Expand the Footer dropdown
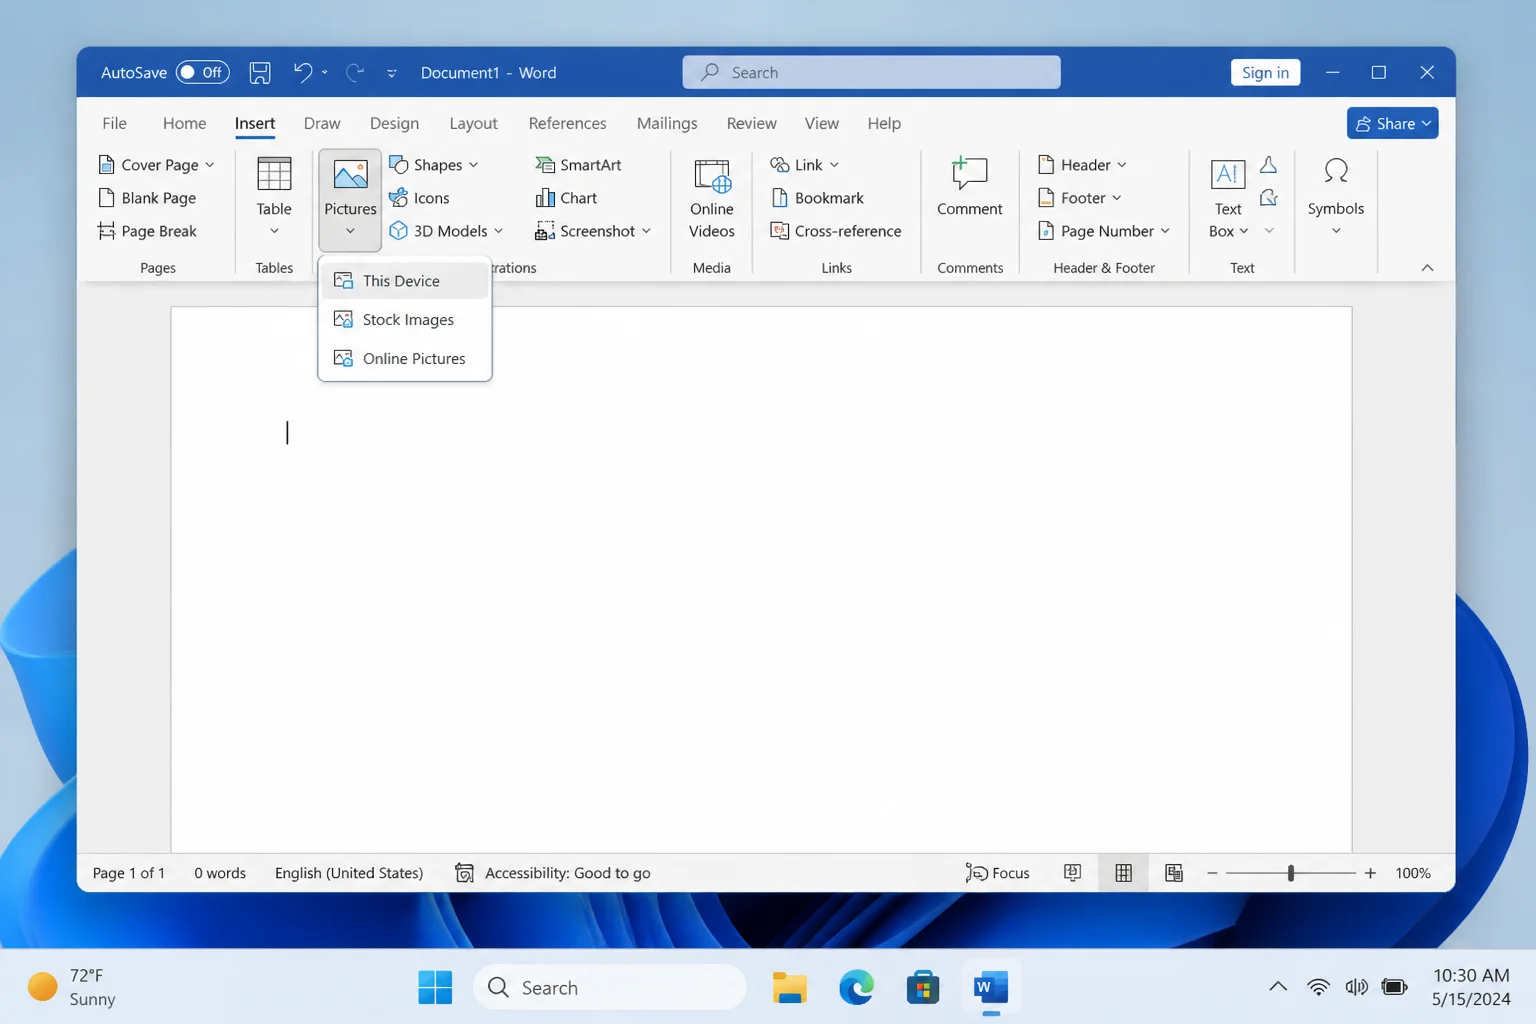Image resolution: width=1536 pixels, height=1024 pixels. point(1080,198)
